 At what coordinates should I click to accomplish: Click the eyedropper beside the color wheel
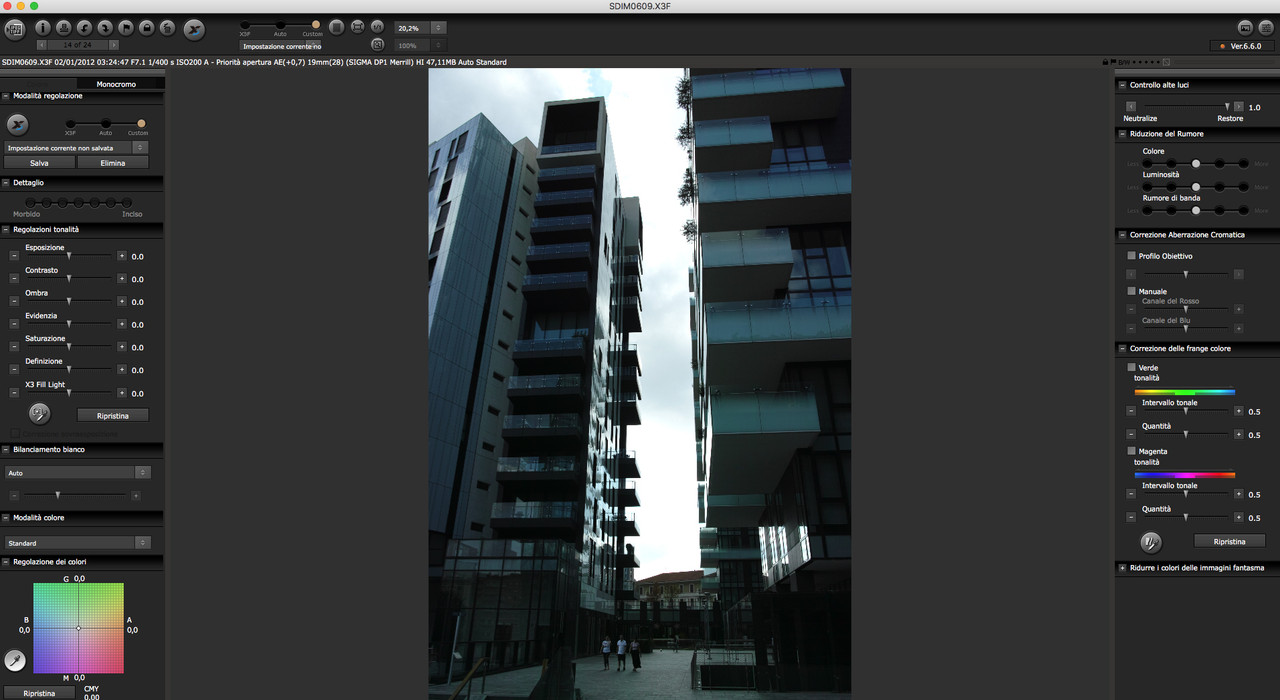(14, 660)
